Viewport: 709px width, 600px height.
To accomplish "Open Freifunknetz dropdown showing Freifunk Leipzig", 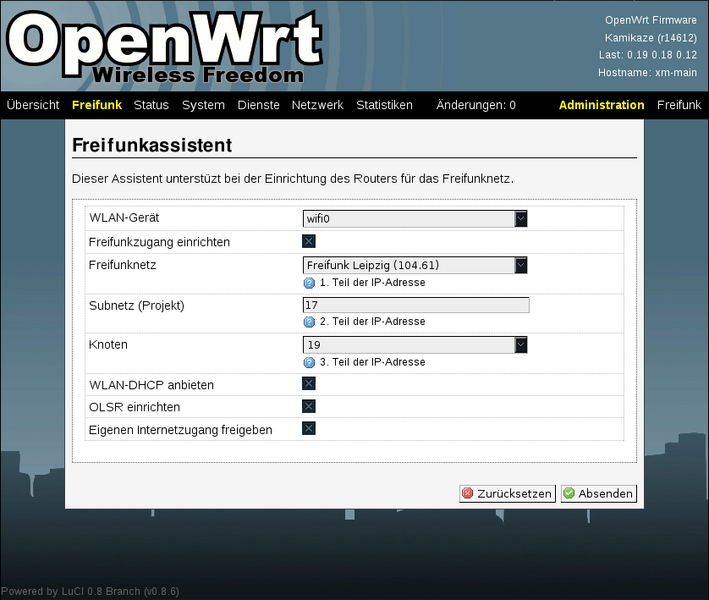I will (415, 265).
